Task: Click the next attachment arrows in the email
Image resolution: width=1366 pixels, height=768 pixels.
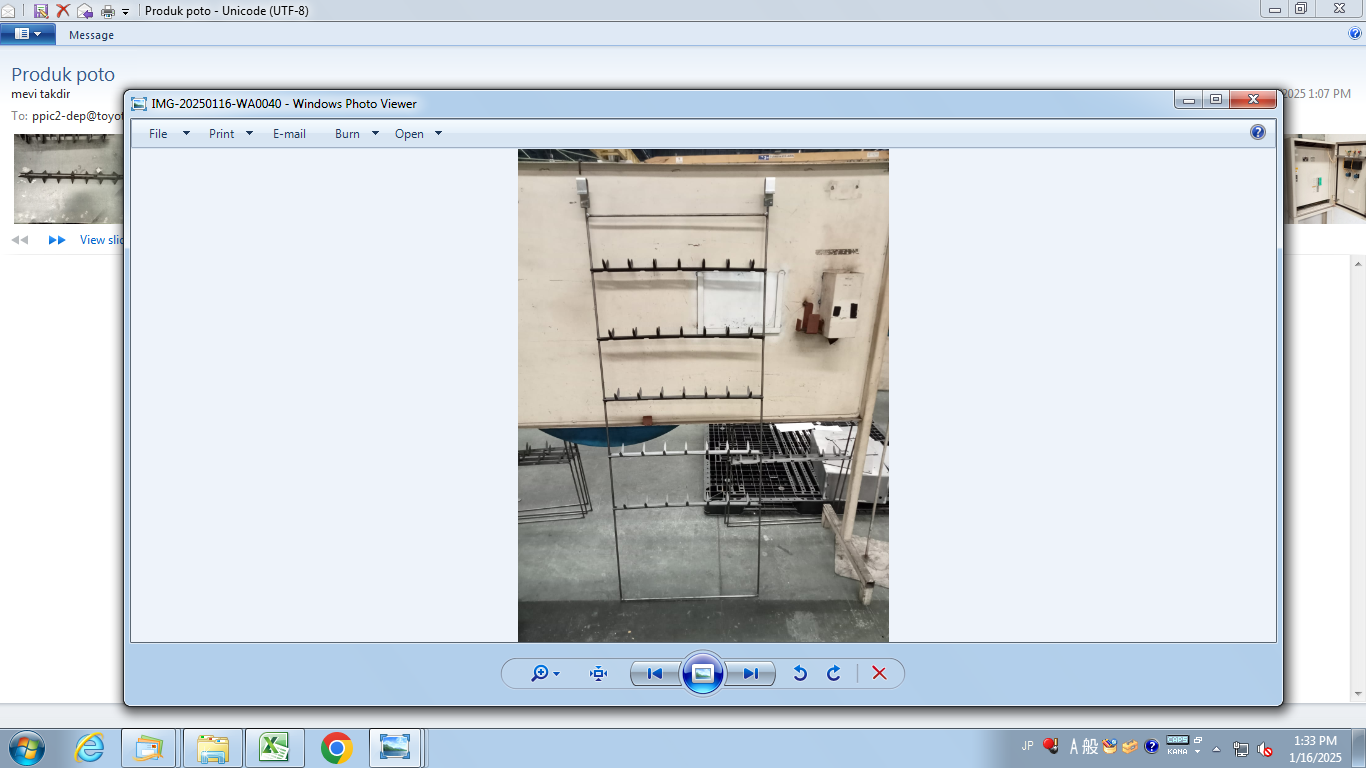Action: click(x=57, y=240)
